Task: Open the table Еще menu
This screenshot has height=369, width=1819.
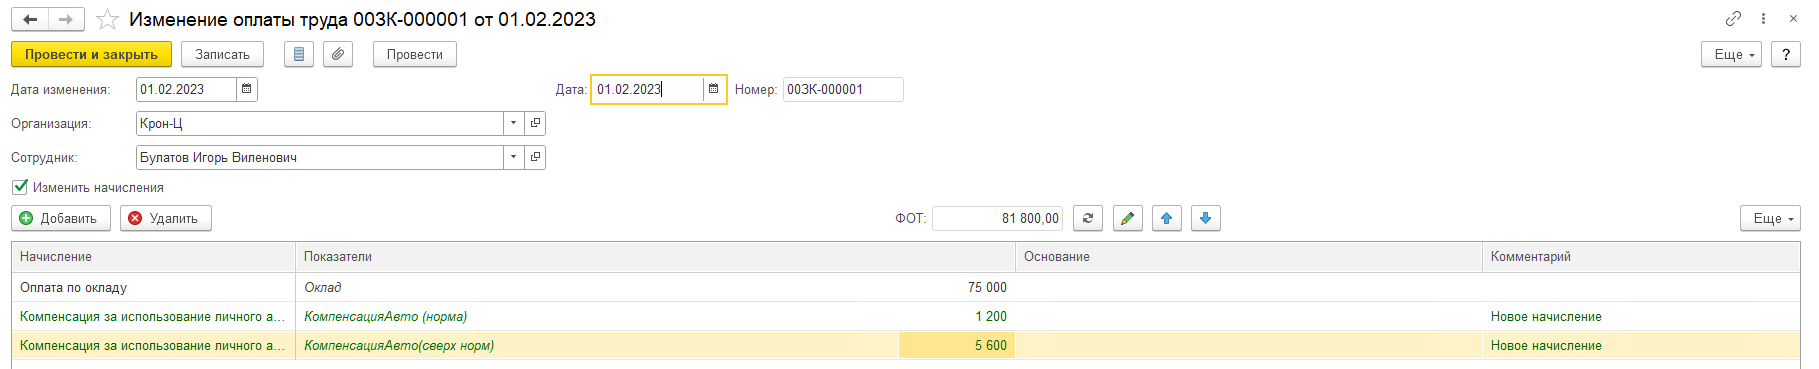Action: (x=1770, y=218)
